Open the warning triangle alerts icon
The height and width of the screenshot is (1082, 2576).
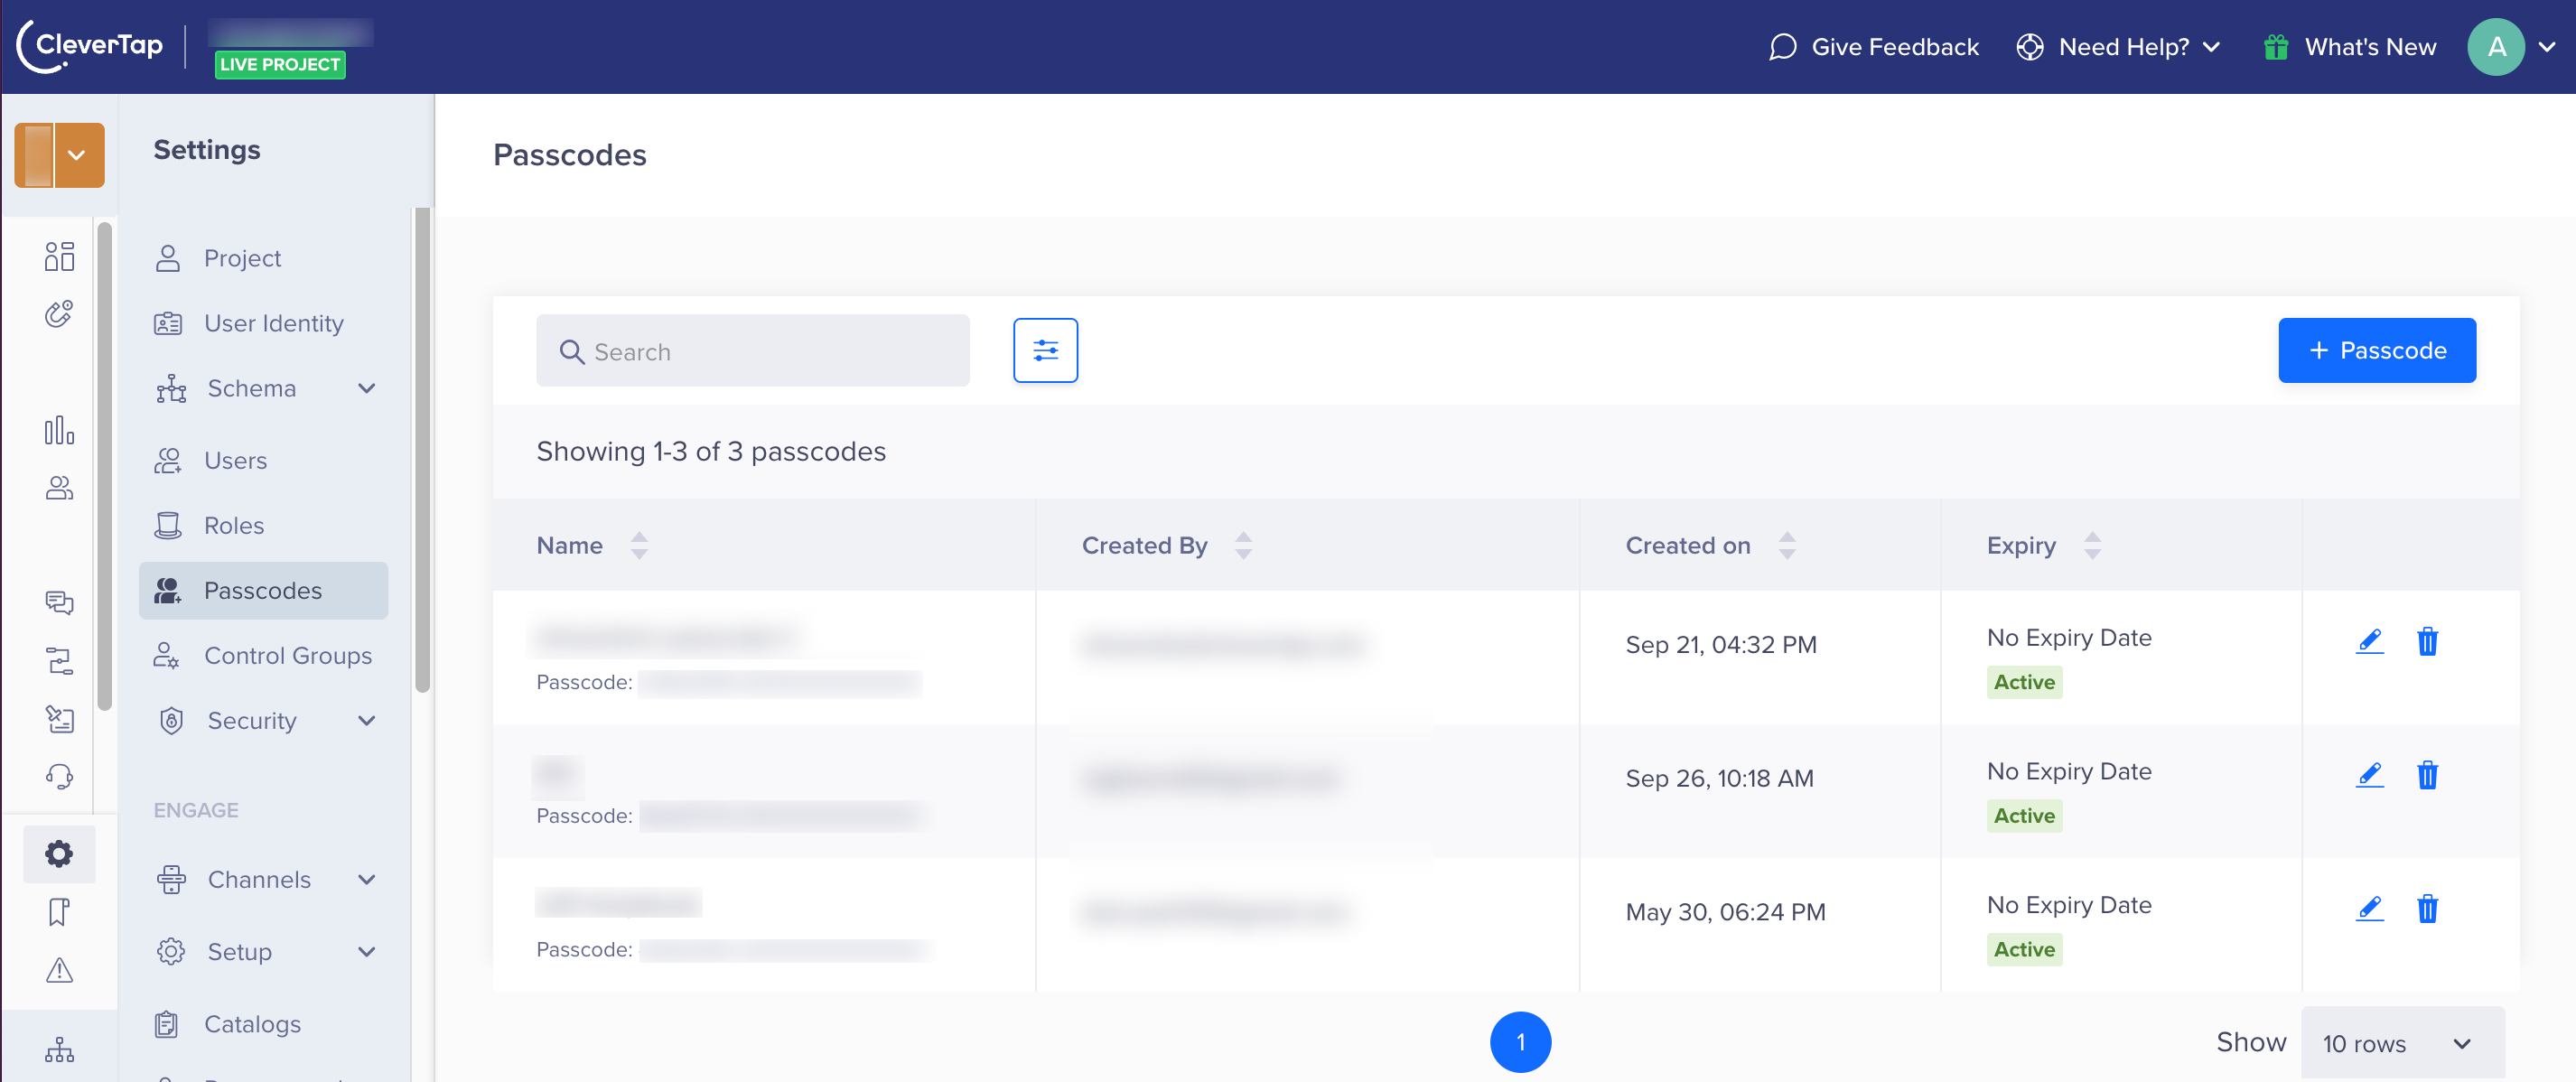point(59,969)
